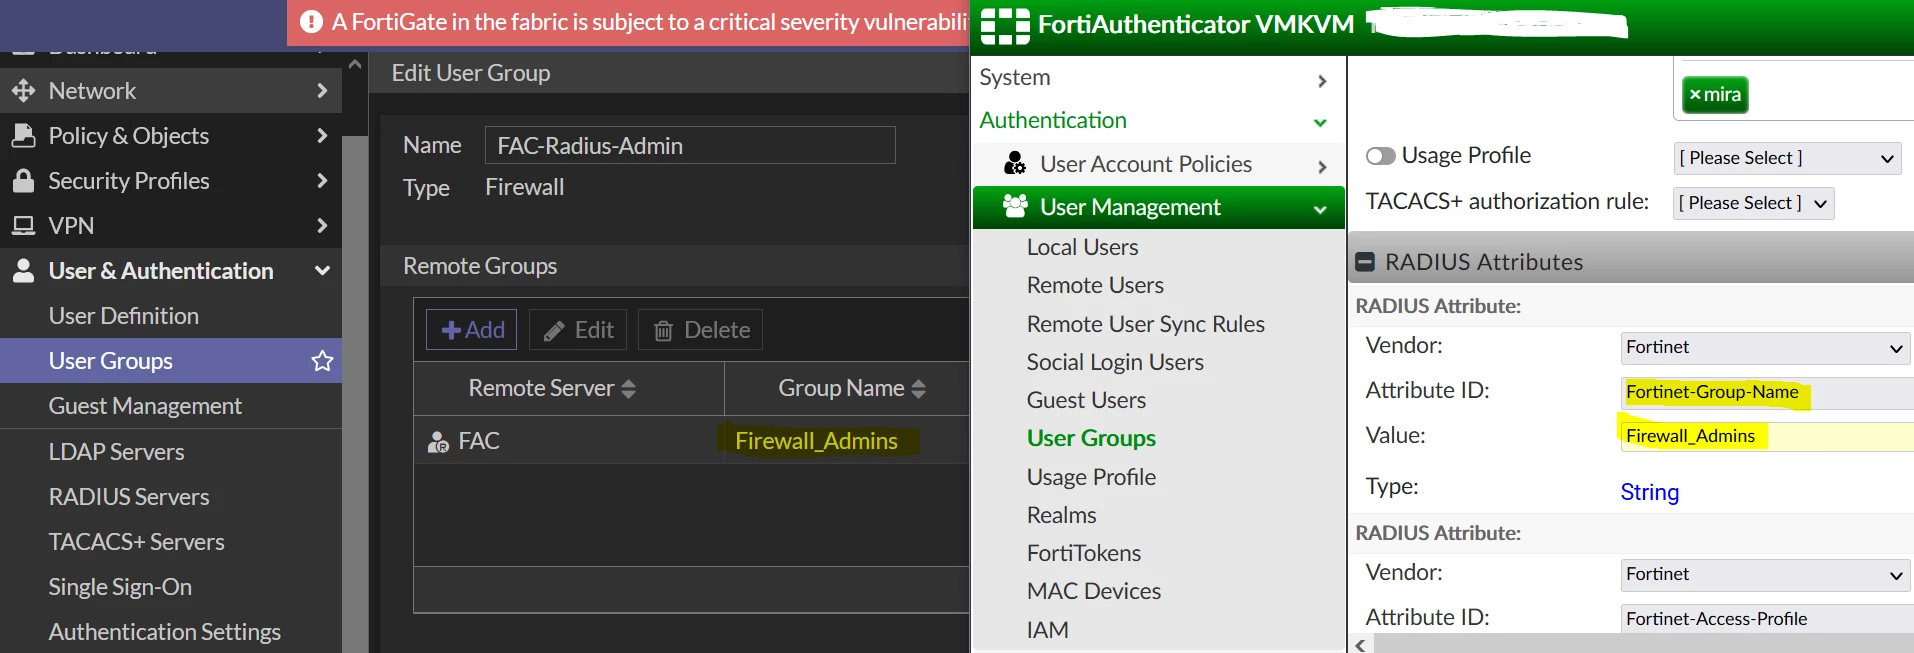Click the Firewall_Admins Value field
Image resolution: width=1914 pixels, height=653 pixels.
pyautogui.click(x=1767, y=437)
